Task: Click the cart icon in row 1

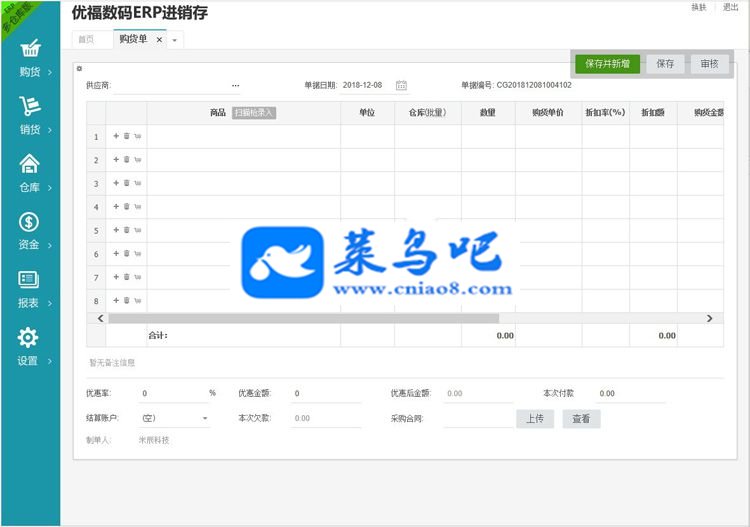Action: click(138, 136)
